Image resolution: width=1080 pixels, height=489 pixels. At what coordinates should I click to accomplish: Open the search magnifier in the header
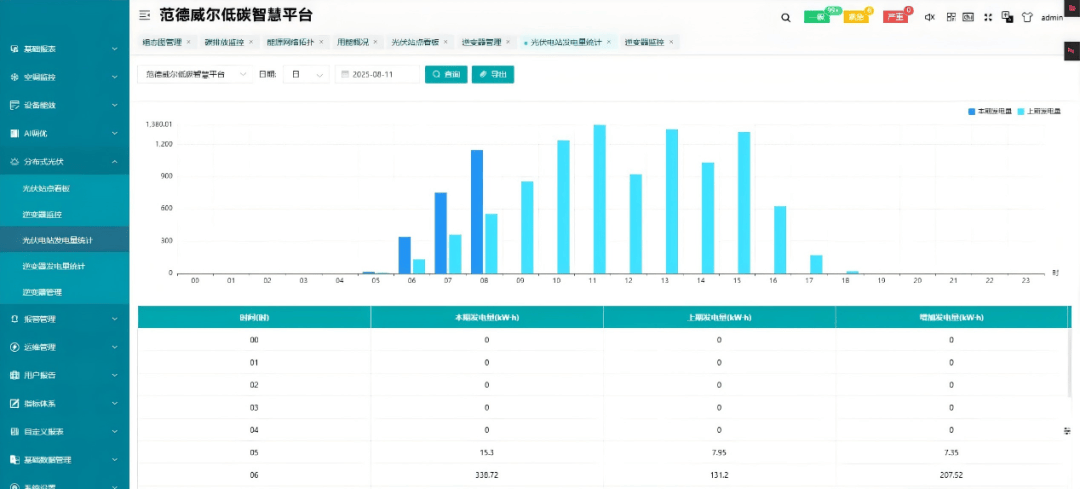click(786, 17)
